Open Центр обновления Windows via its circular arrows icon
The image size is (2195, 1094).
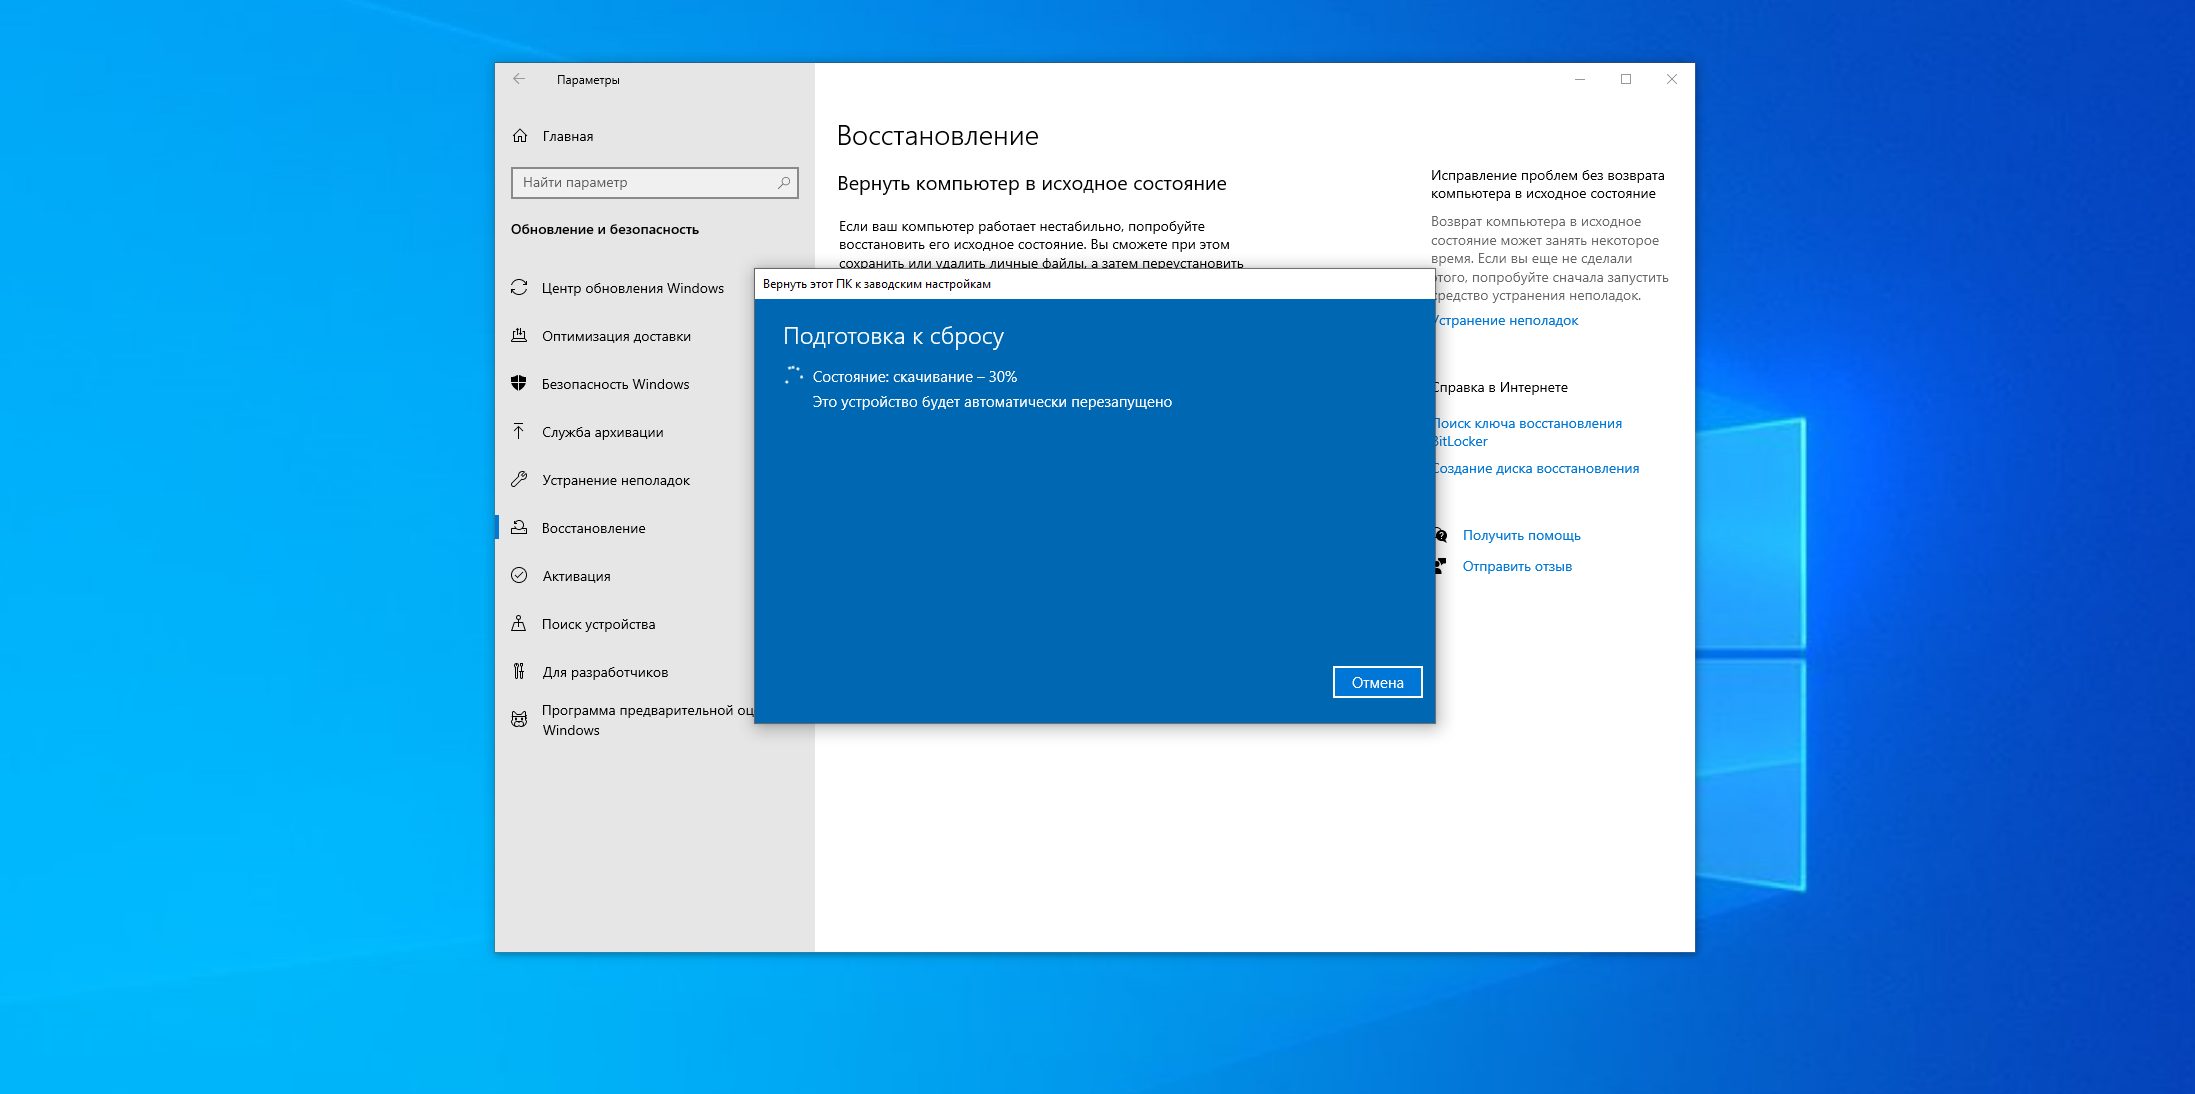(x=519, y=288)
